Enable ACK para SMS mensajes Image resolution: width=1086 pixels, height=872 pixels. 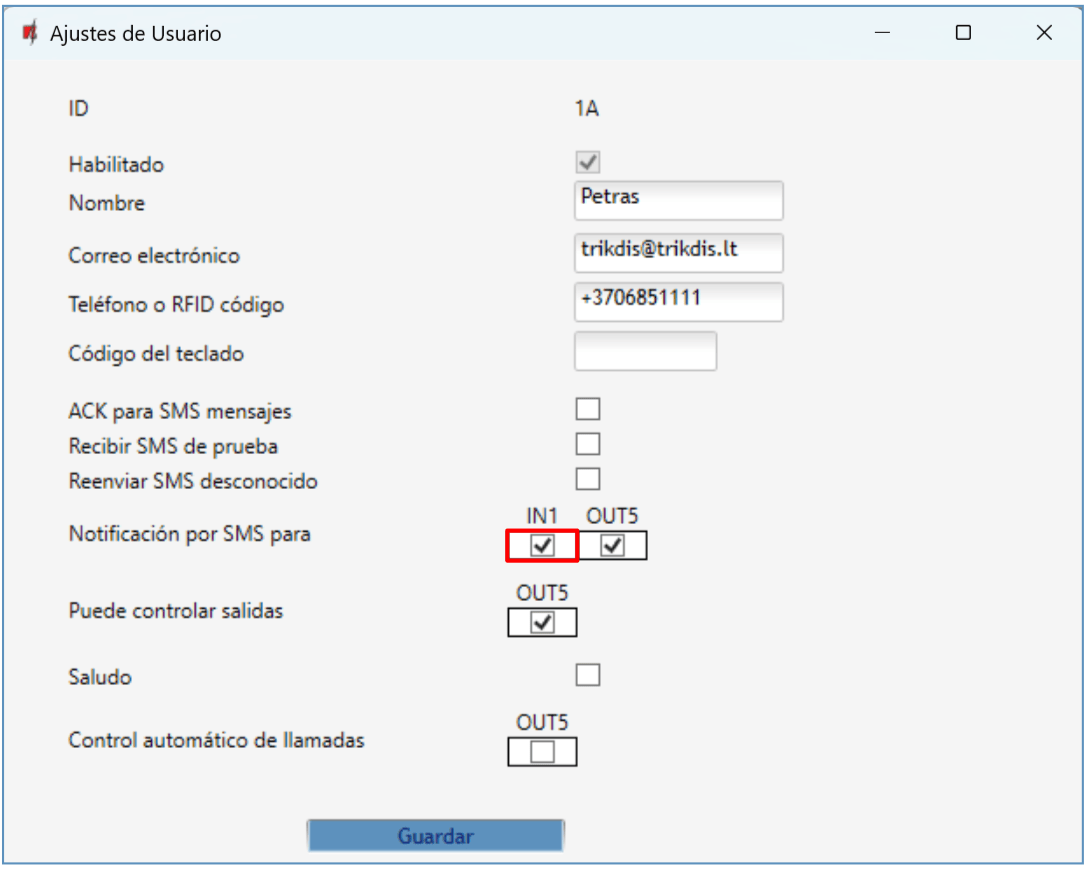click(588, 409)
